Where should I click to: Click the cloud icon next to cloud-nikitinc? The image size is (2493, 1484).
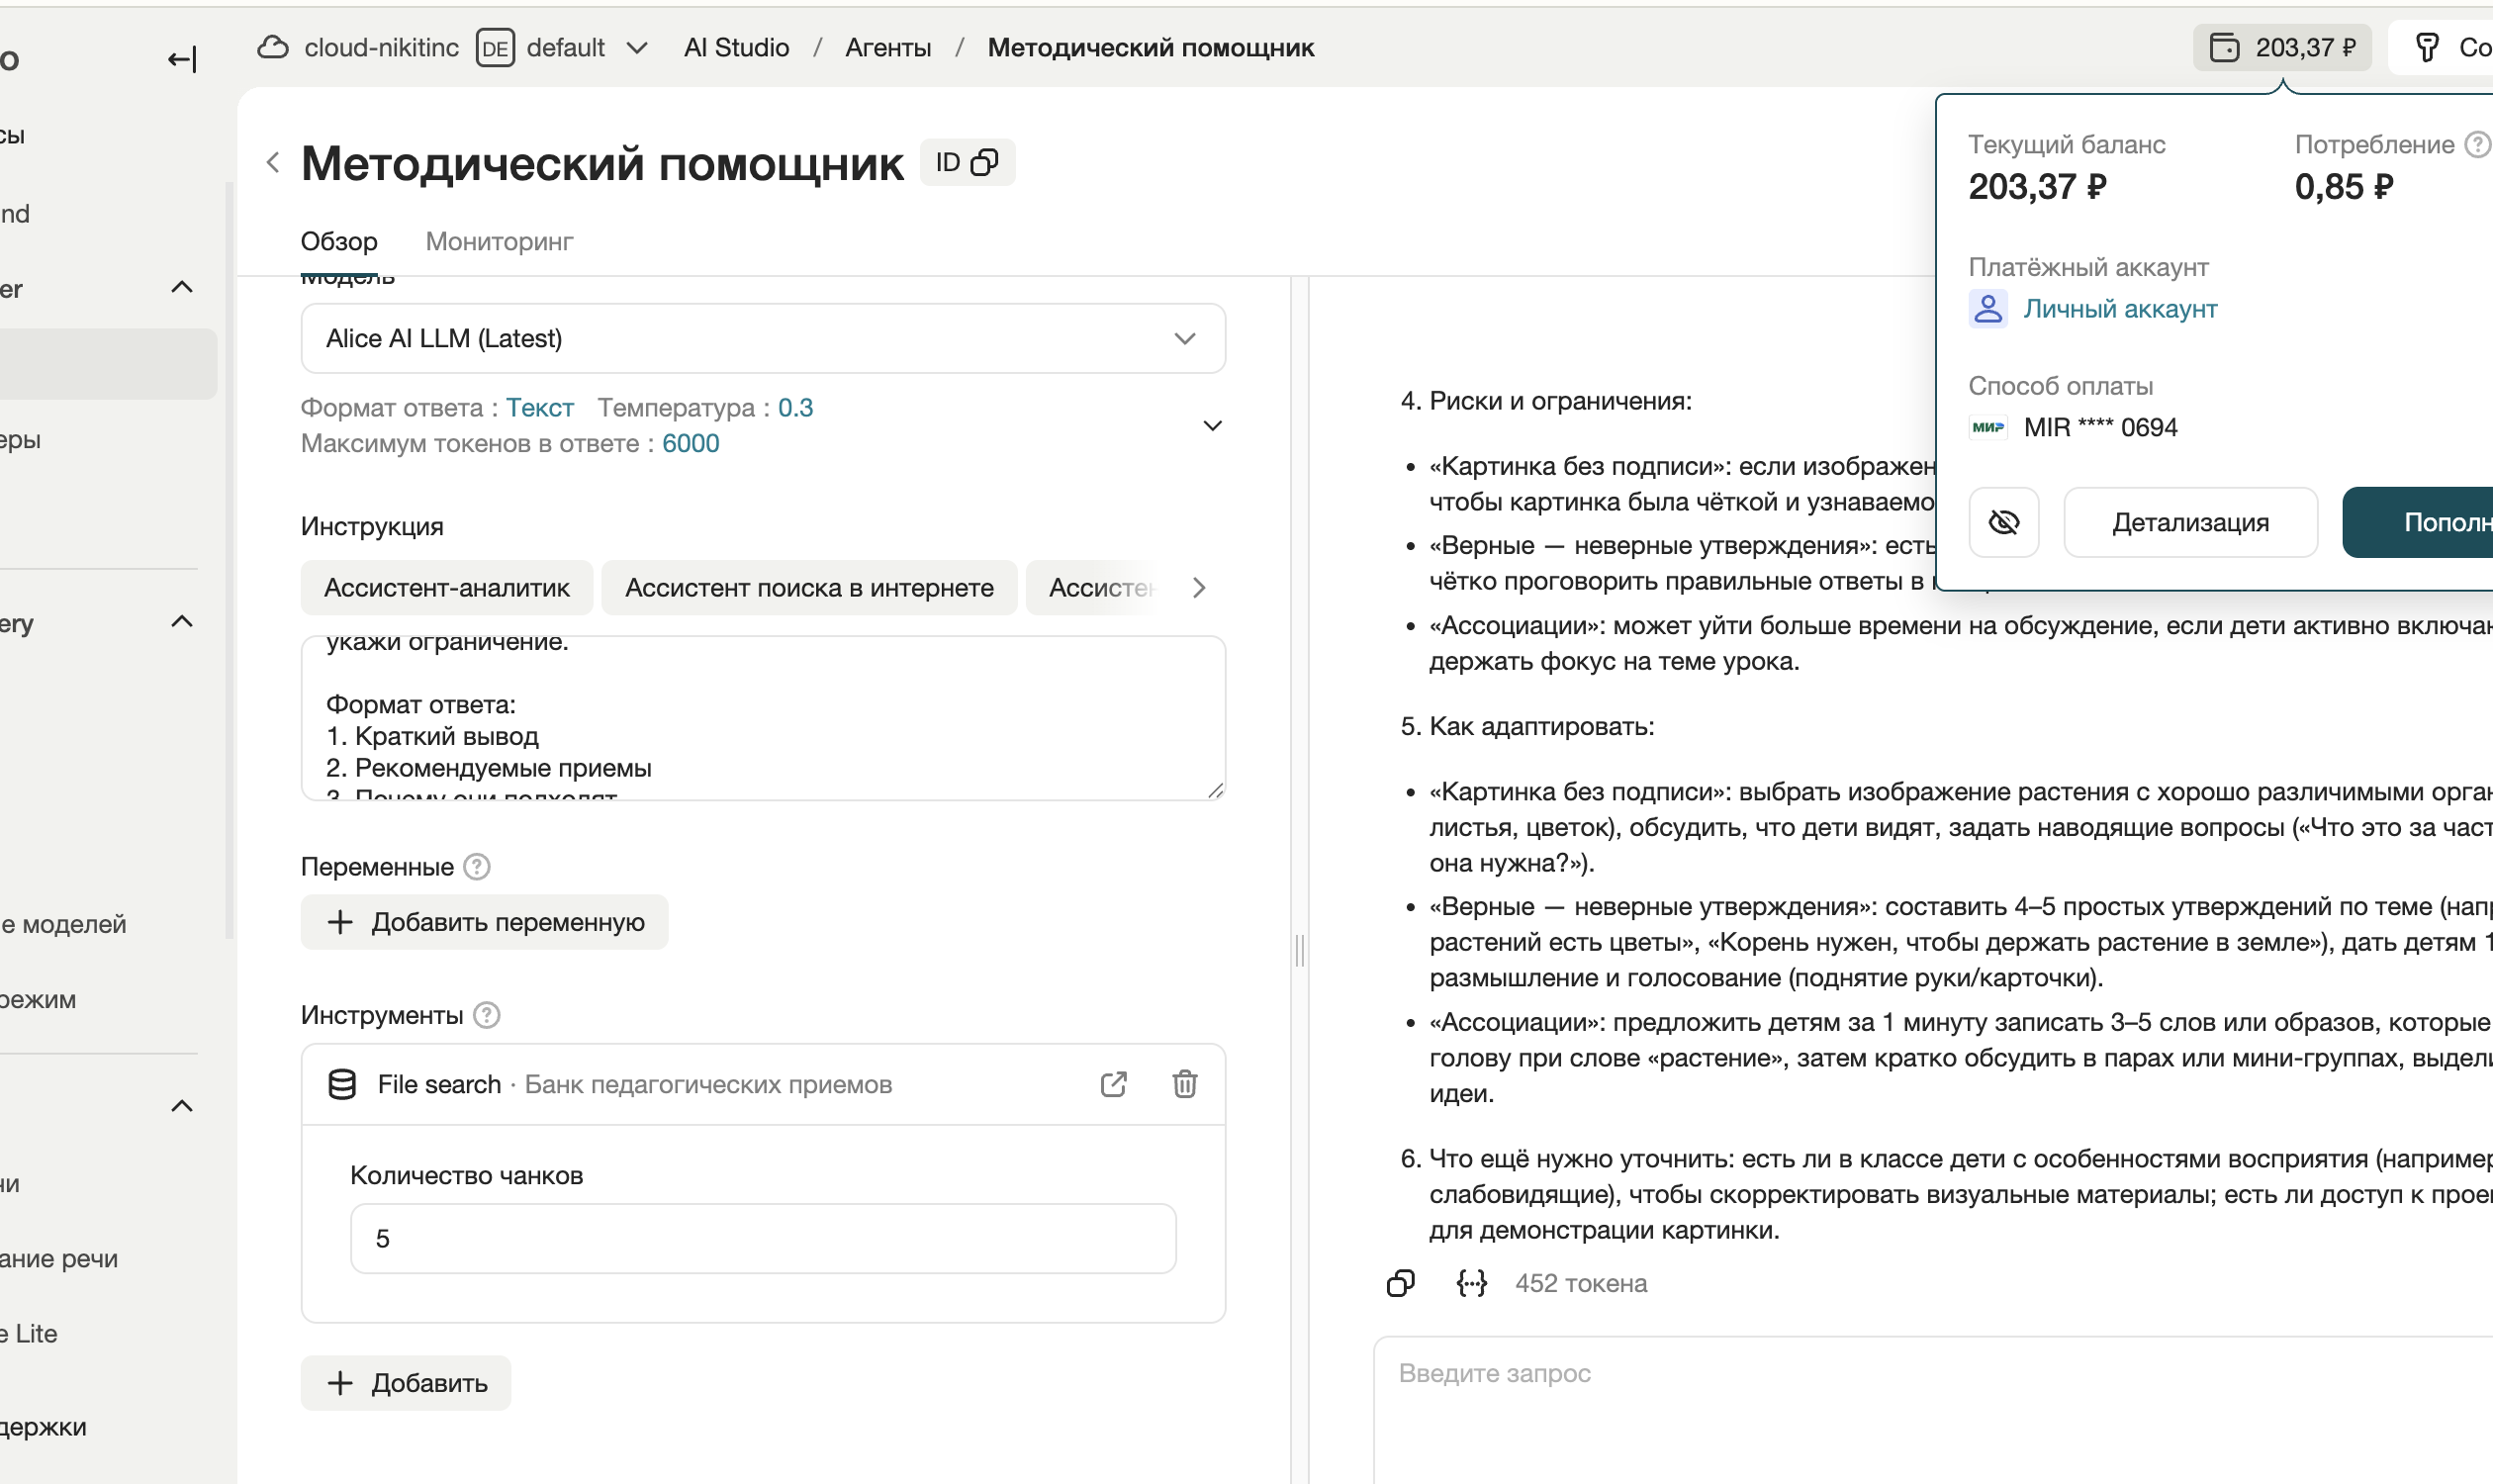273,47
